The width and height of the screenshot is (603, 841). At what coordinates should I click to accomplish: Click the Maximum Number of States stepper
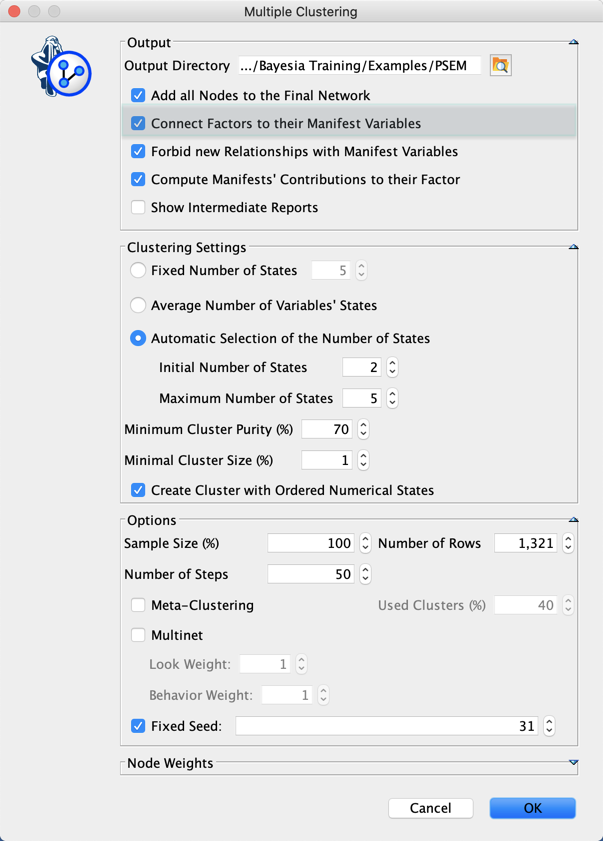coord(392,398)
